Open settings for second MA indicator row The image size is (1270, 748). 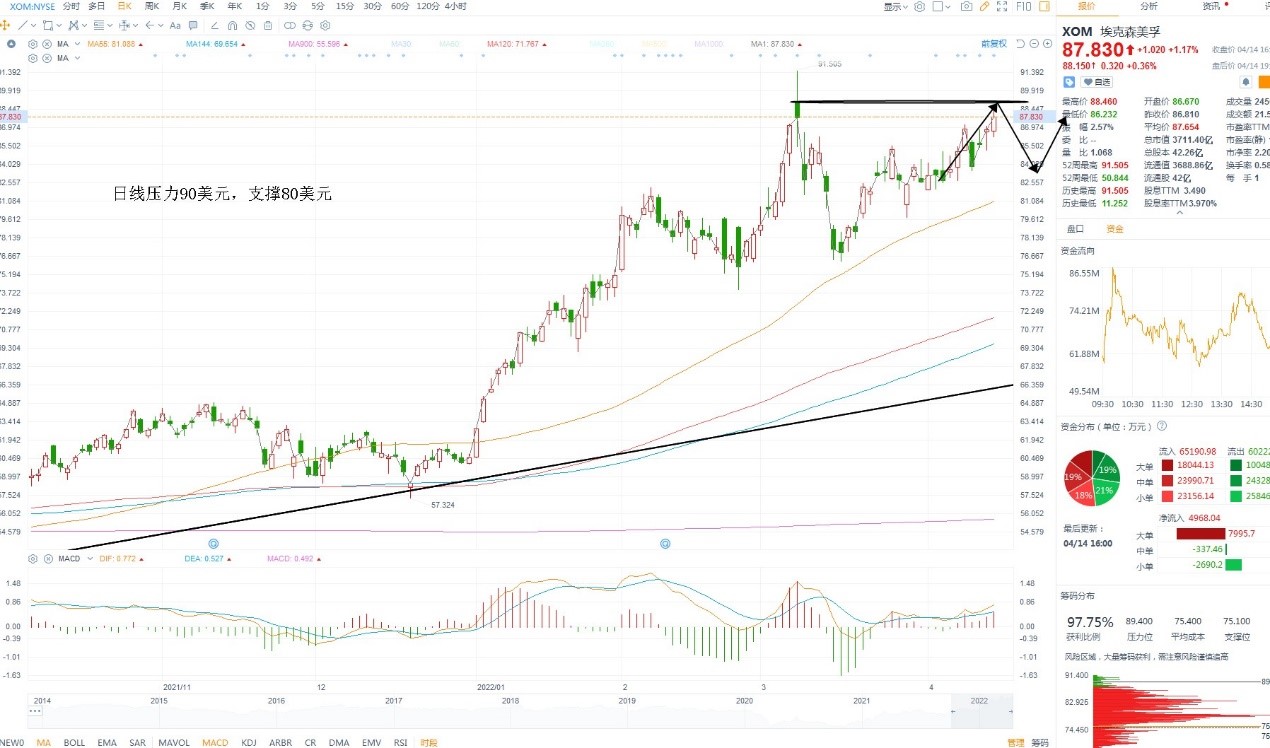click(32, 58)
